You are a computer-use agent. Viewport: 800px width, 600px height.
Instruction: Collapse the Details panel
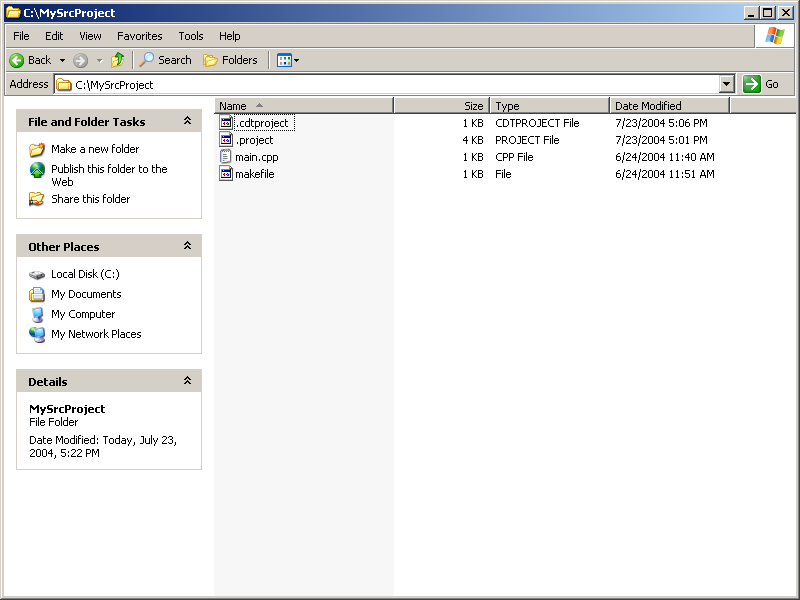point(187,381)
